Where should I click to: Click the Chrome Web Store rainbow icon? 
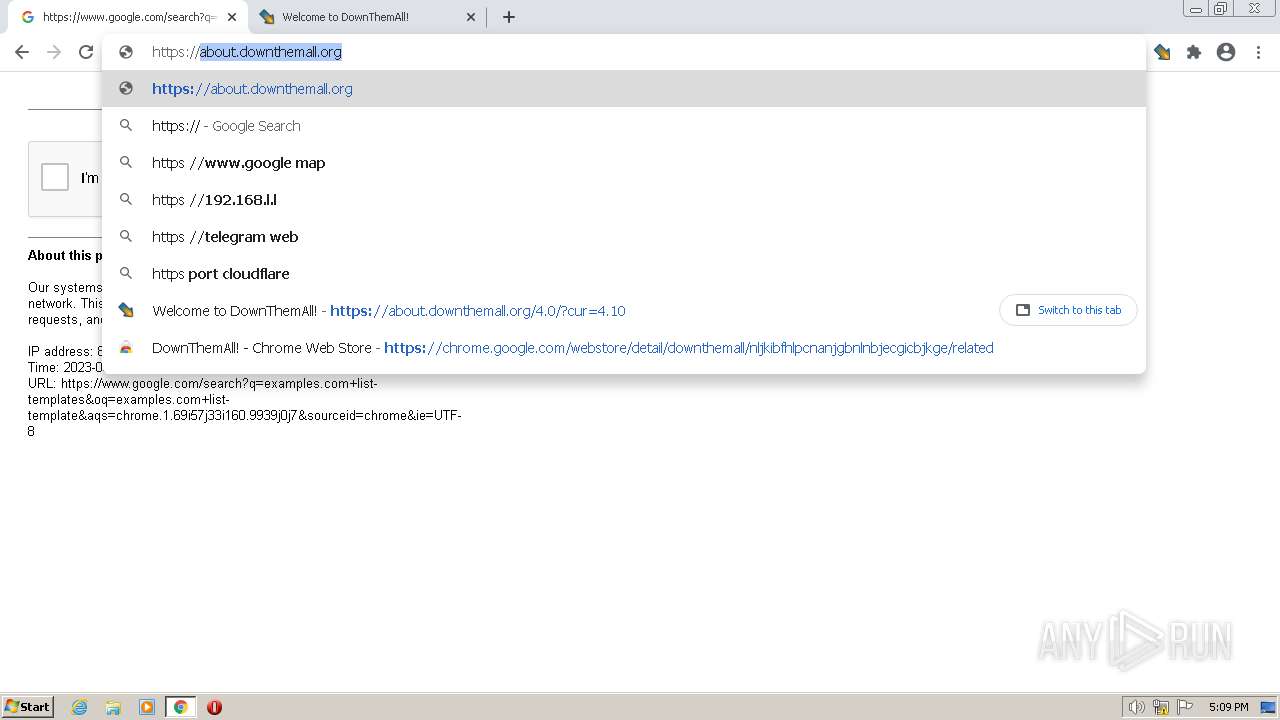coord(126,347)
